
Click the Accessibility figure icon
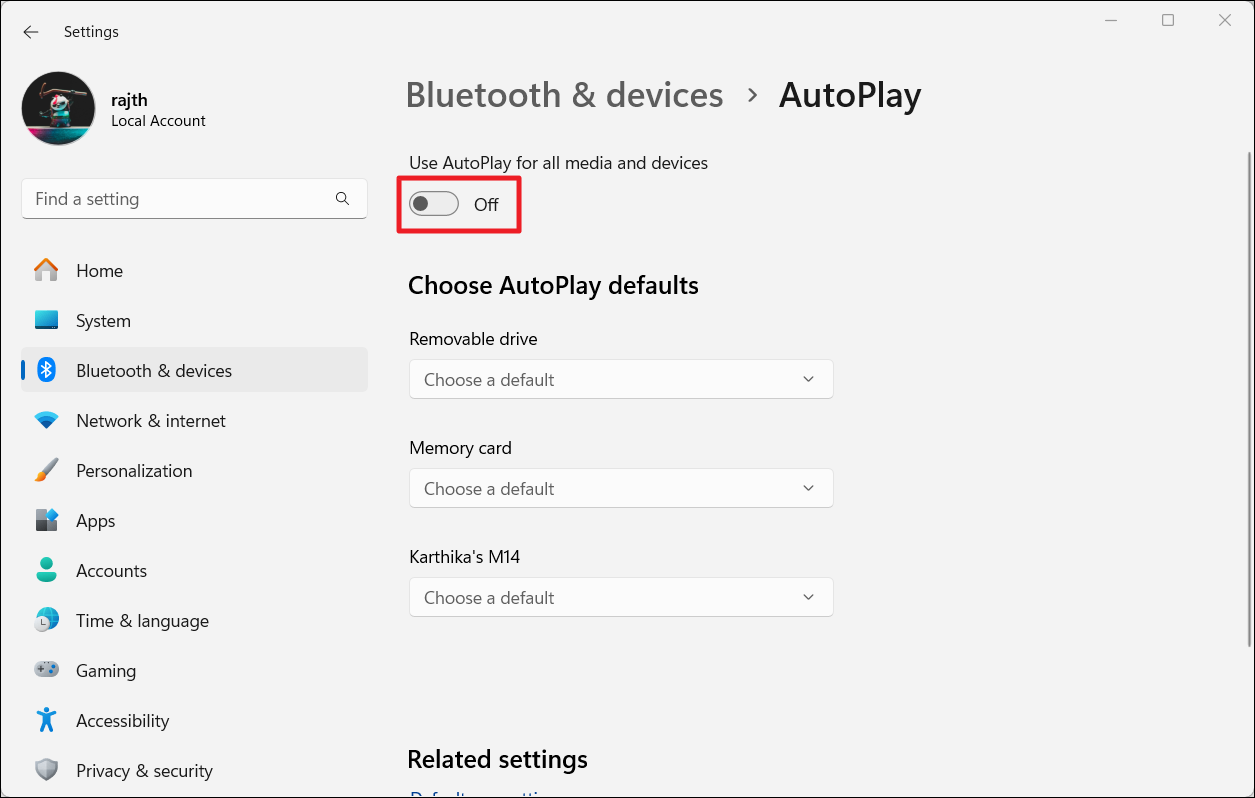pos(46,720)
